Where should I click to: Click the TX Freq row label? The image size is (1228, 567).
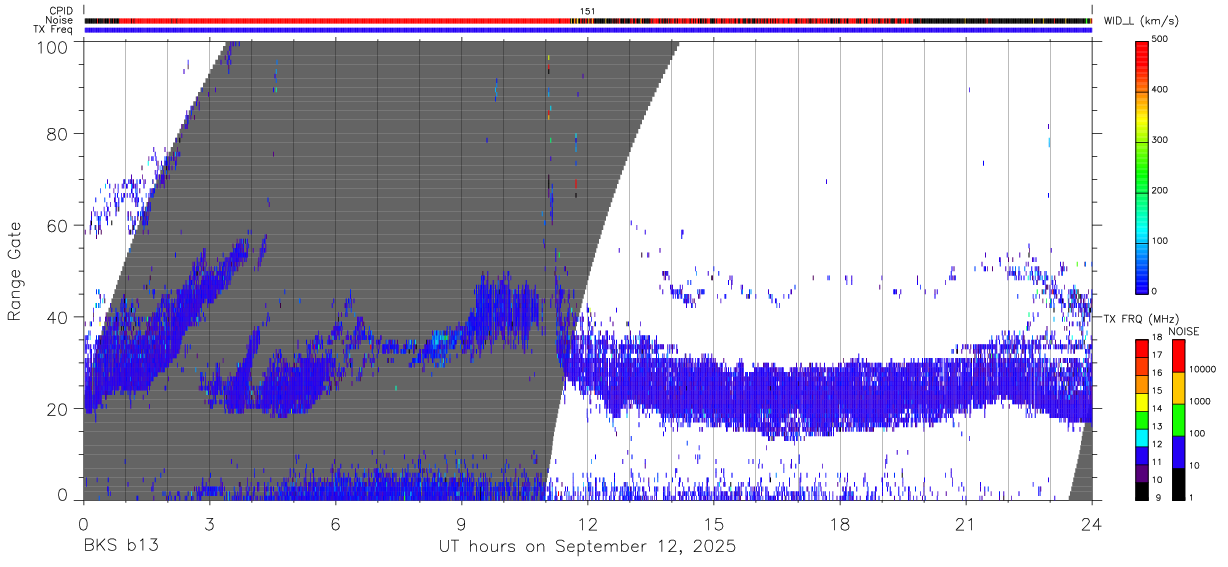[x=53, y=30]
